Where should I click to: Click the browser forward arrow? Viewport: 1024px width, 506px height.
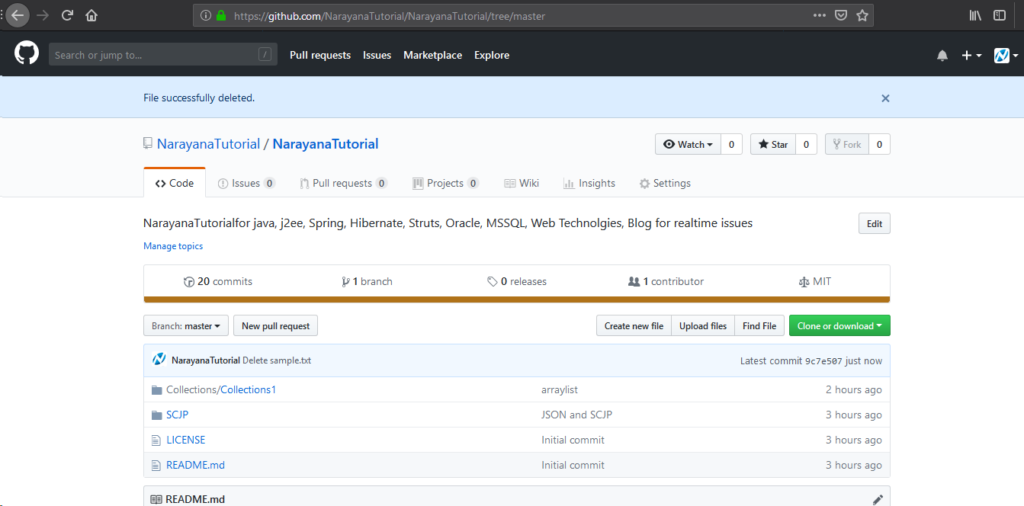tap(43, 16)
